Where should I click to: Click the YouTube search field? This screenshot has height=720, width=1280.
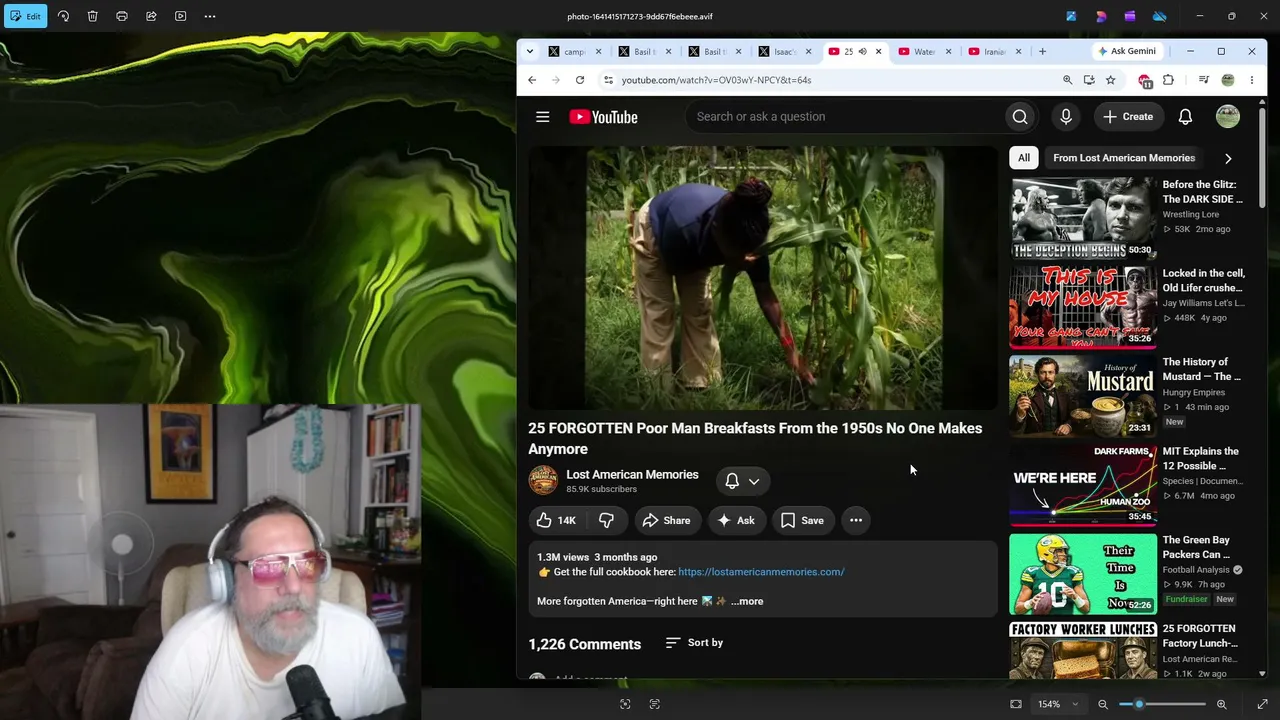[x=845, y=117]
